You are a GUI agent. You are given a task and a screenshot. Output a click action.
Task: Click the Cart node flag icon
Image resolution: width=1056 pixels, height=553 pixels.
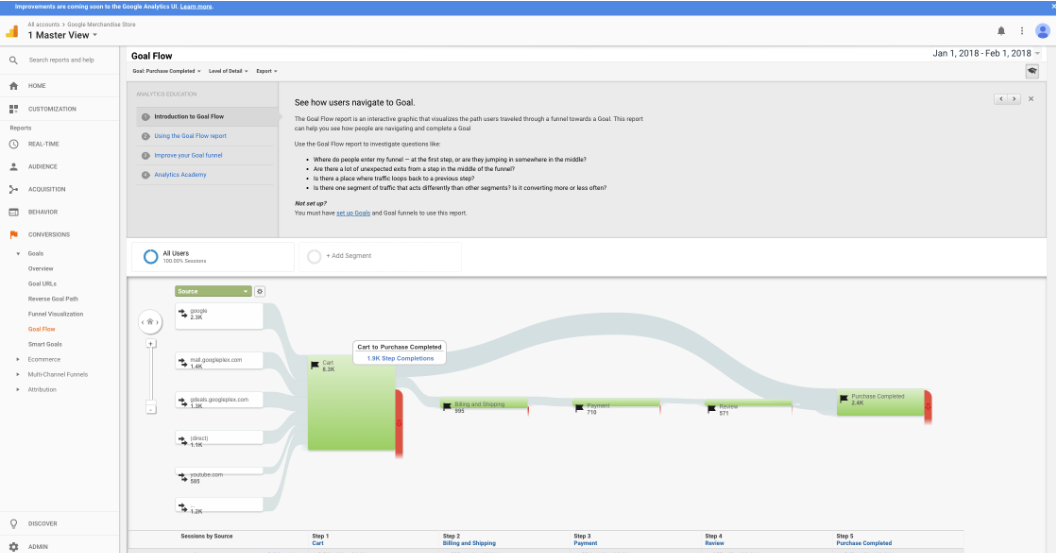point(315,365)
